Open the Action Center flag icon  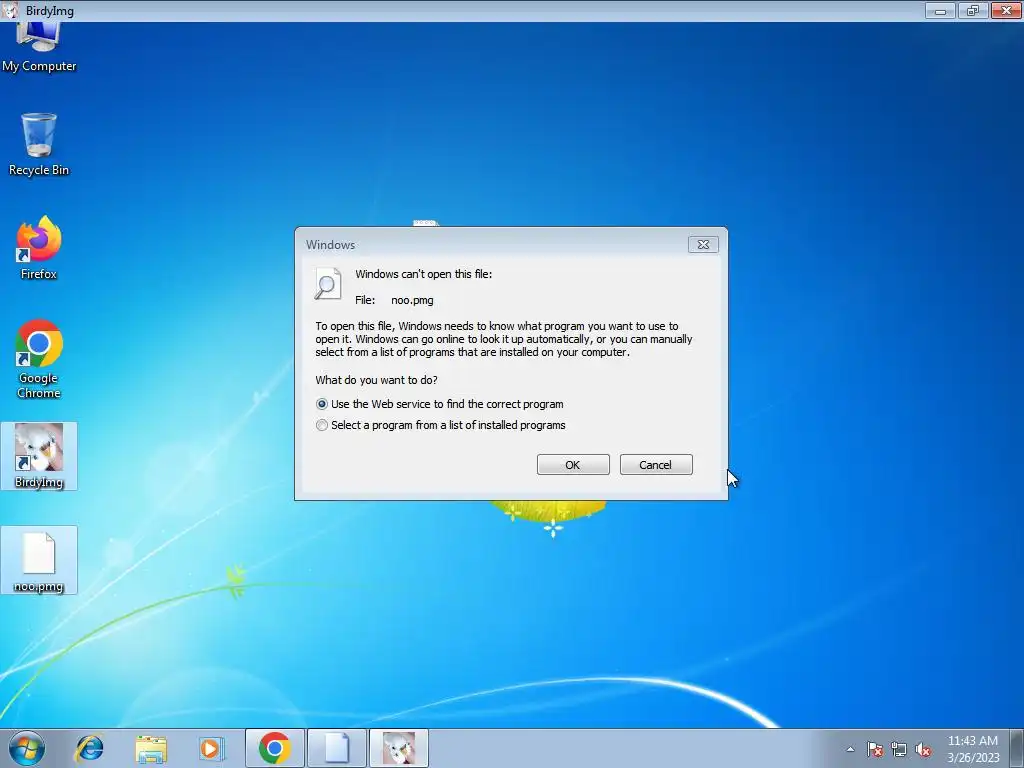point(875,749)
